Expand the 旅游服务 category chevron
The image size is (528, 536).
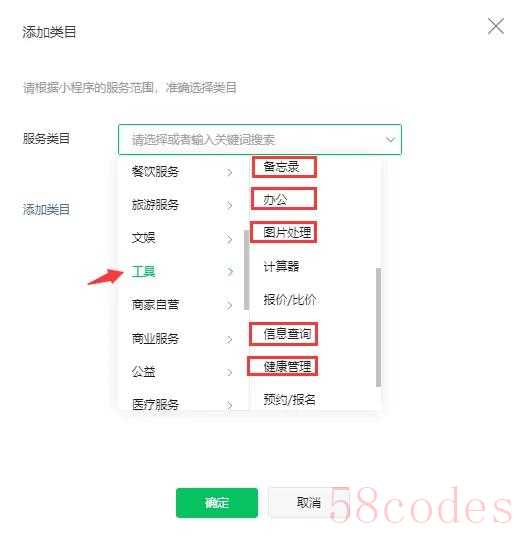pos(229,205)
